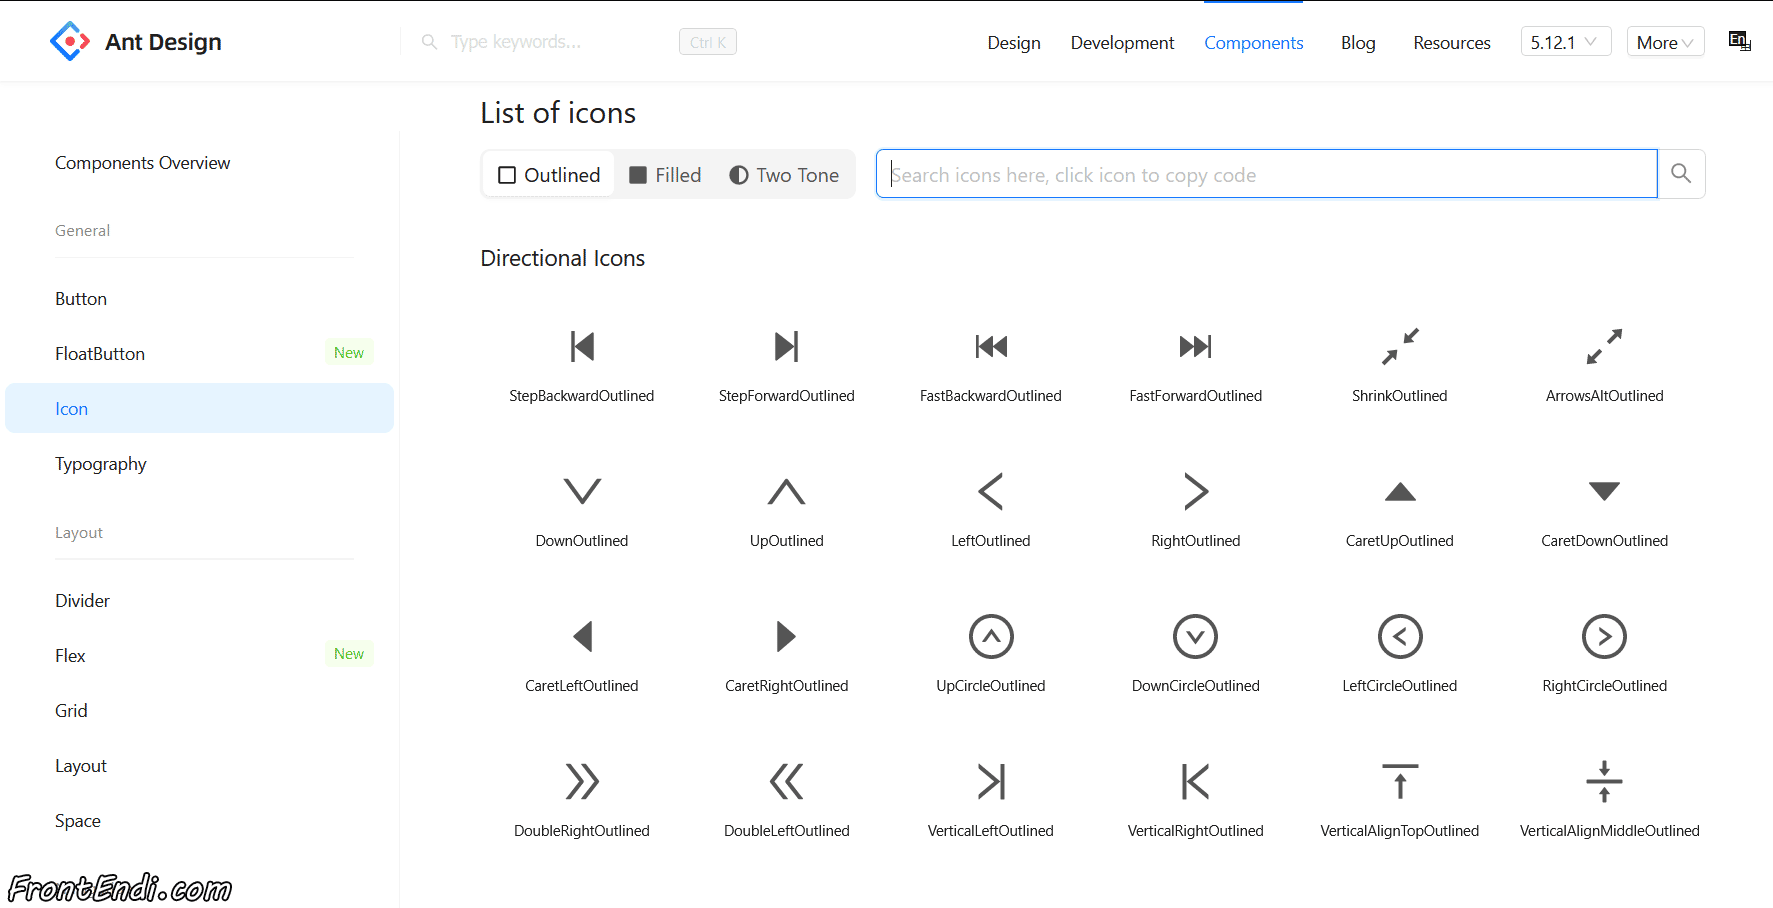The width and height of the screenshot is (1773, 908).
Task: Expand the More dropdown menu
Action: [x=1665, y=42]
